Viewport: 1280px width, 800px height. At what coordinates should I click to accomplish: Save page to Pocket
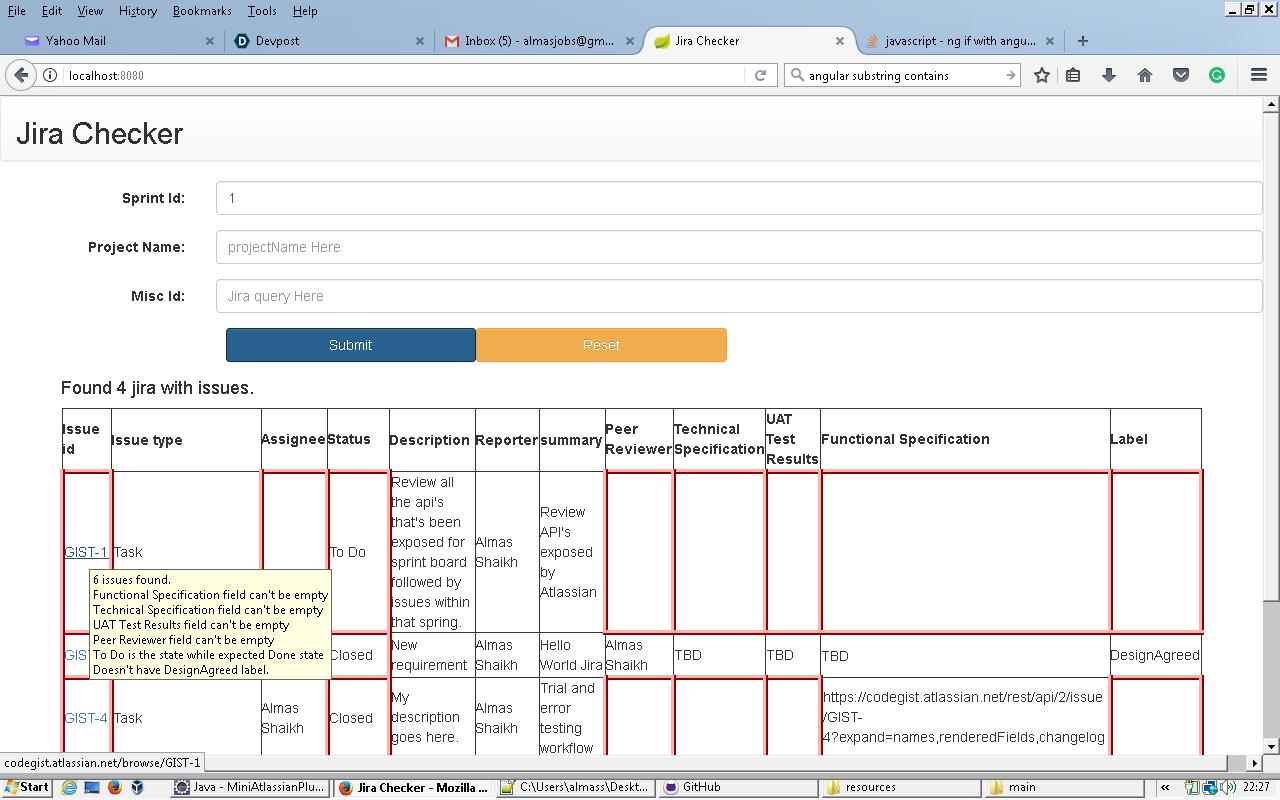[1181, 75]
